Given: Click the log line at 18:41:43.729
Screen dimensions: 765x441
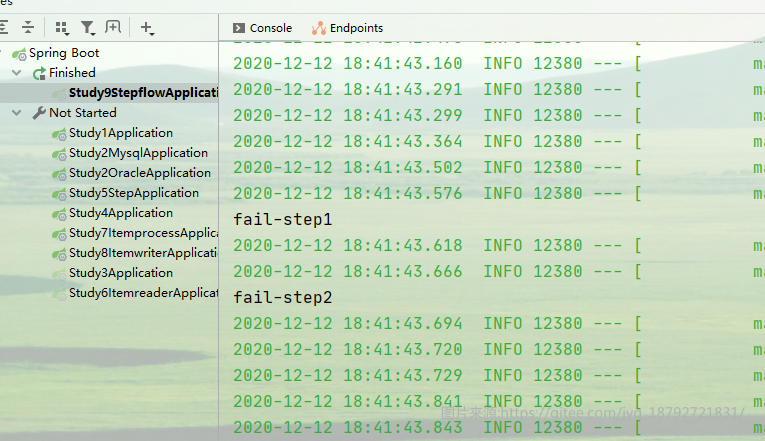Looking at the screenshot, I should (x=499, y=376).
